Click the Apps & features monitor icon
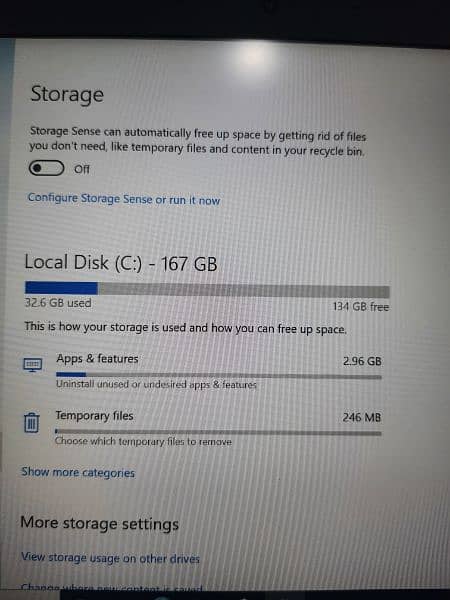Viewport: 450px width, 600px height. coord(33,365)
